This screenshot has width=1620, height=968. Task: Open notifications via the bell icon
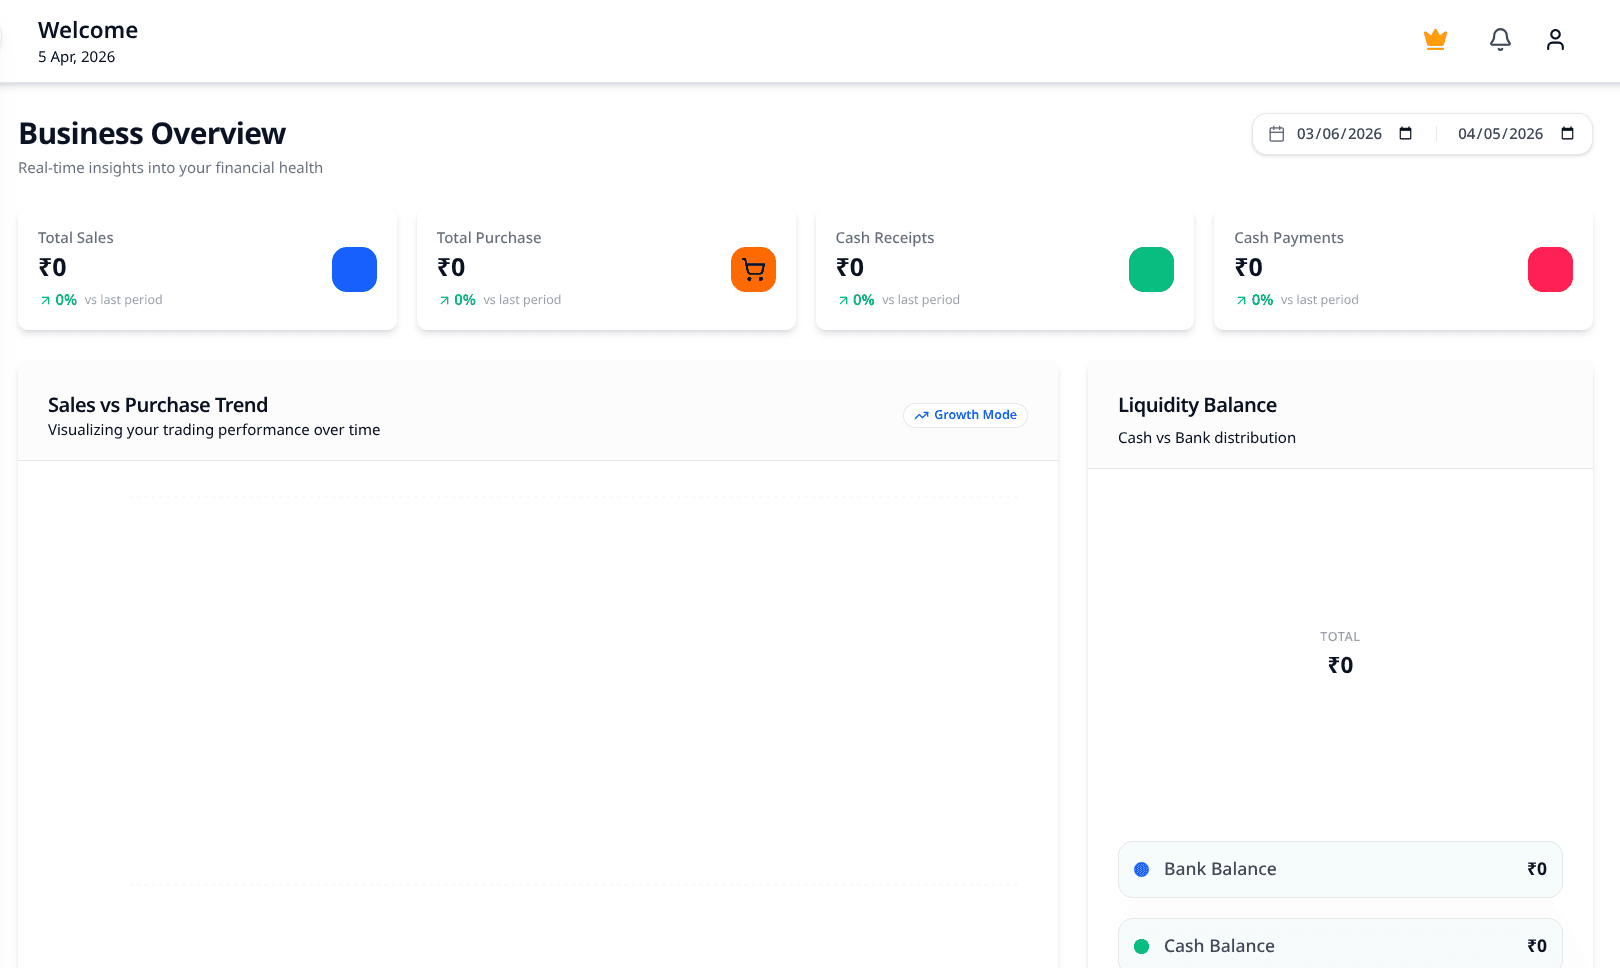point(1500,39)
